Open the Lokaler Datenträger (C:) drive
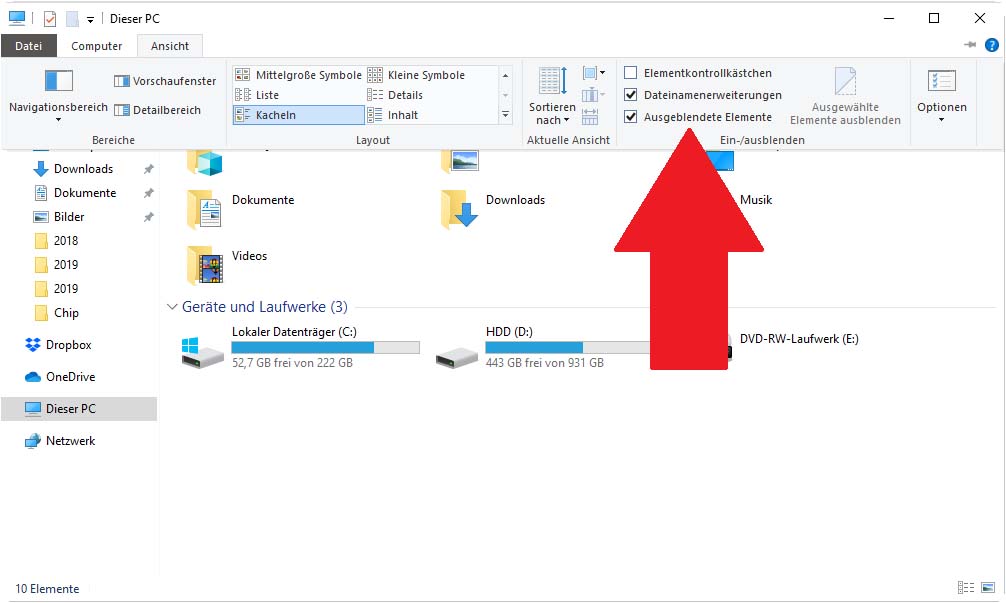The height and width of the screenshot is (603, 1006). click(x=204, y=350)
